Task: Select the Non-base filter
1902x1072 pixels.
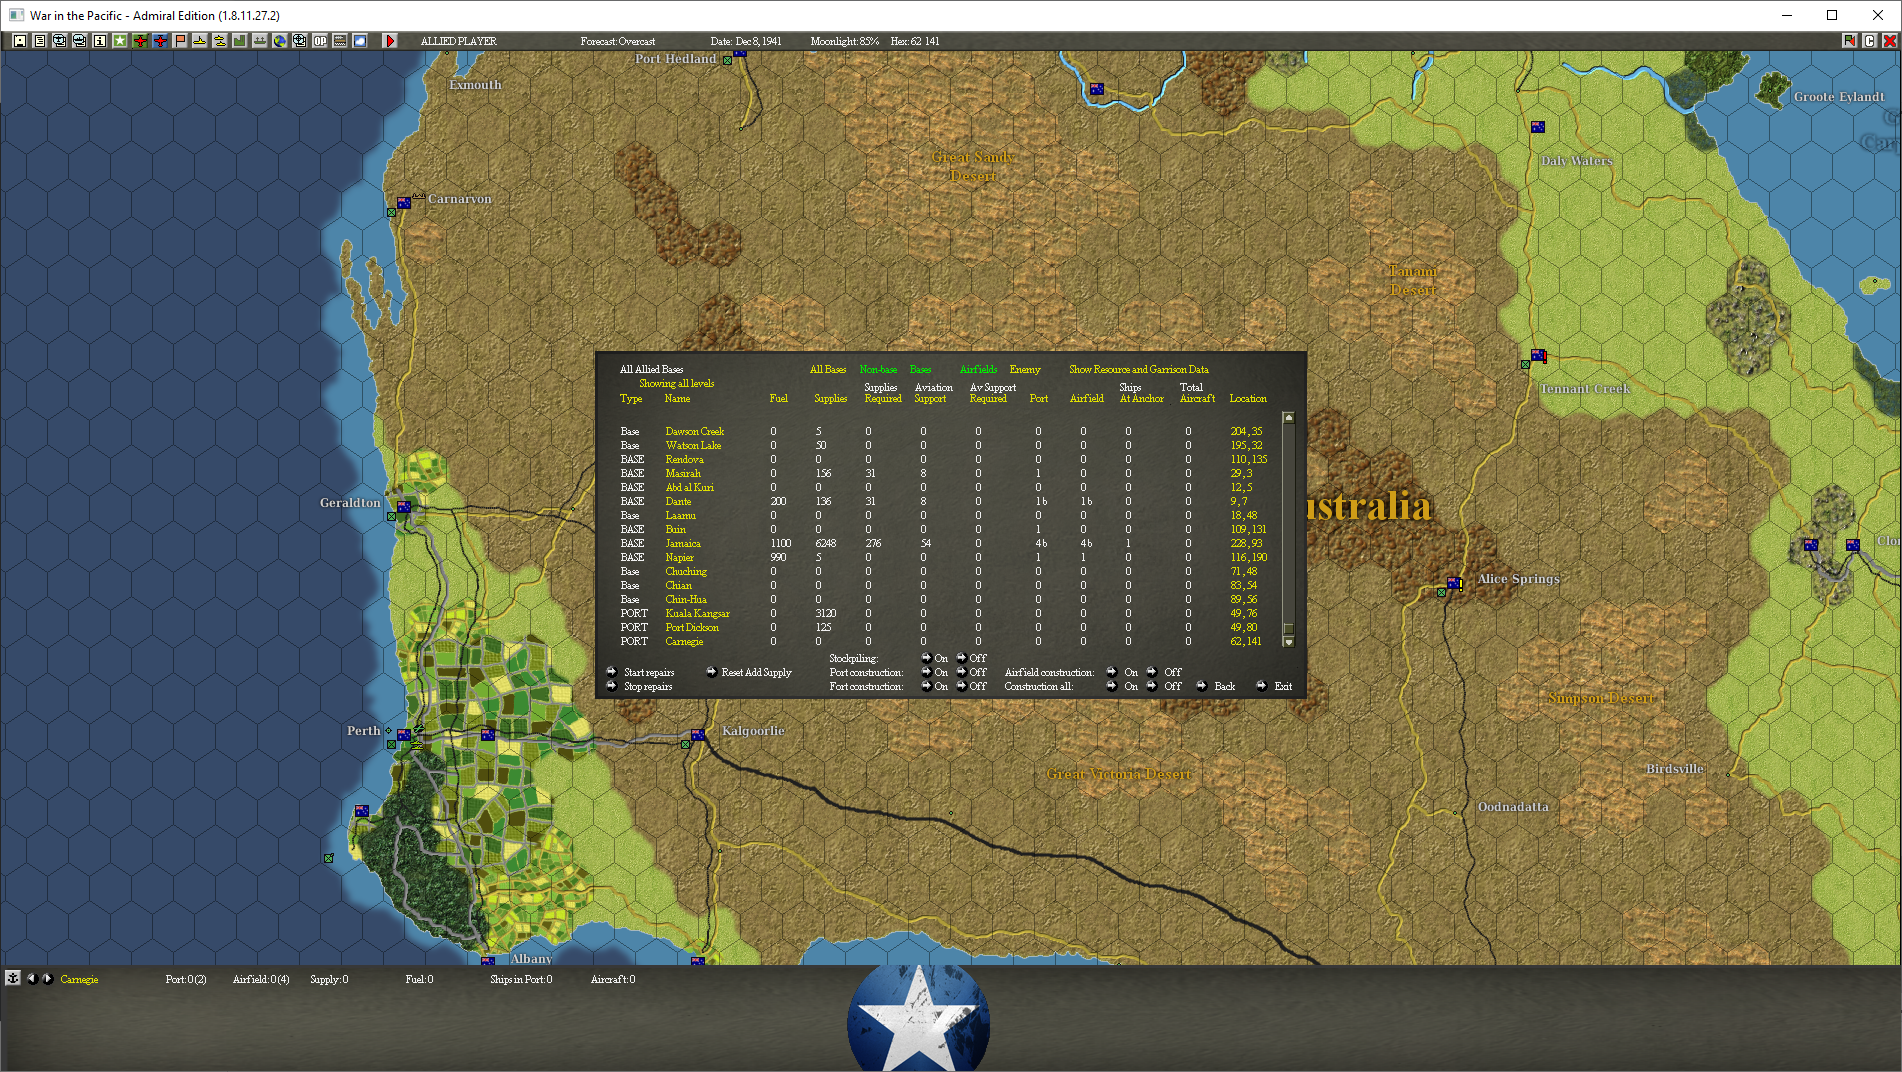Action: click(x=878, y=370)
